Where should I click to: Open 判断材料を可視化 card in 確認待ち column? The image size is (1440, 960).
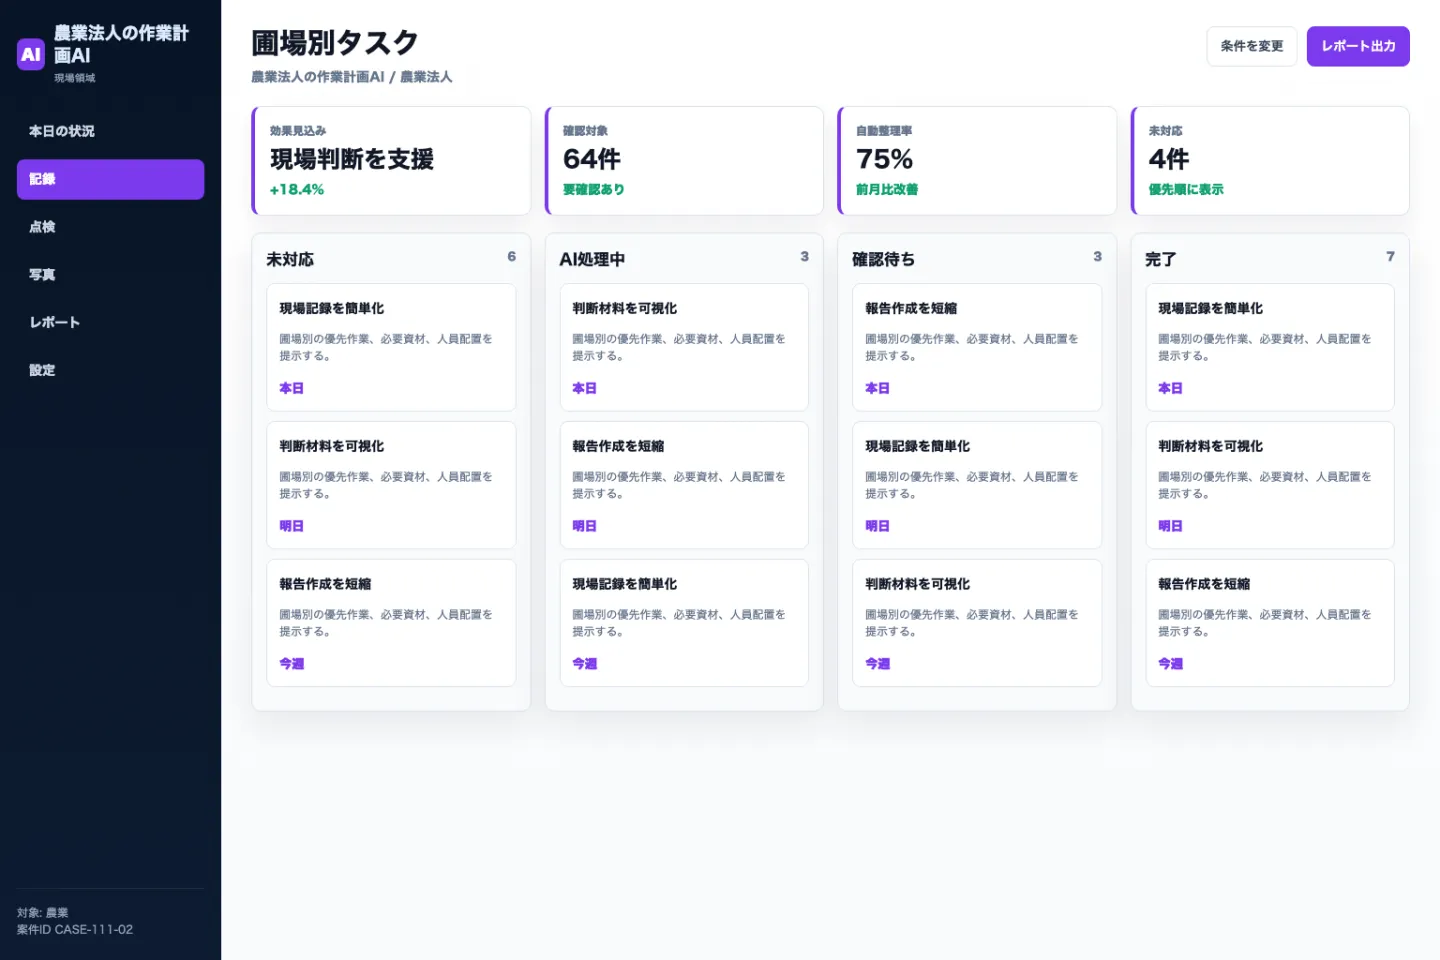coord(977,623)
